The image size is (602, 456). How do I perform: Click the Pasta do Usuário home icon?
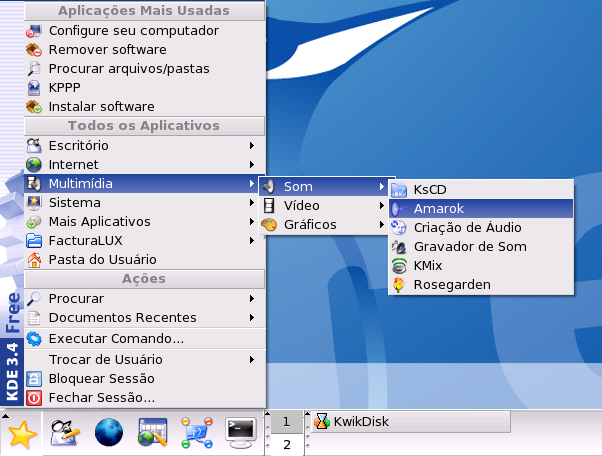[34, 260]
